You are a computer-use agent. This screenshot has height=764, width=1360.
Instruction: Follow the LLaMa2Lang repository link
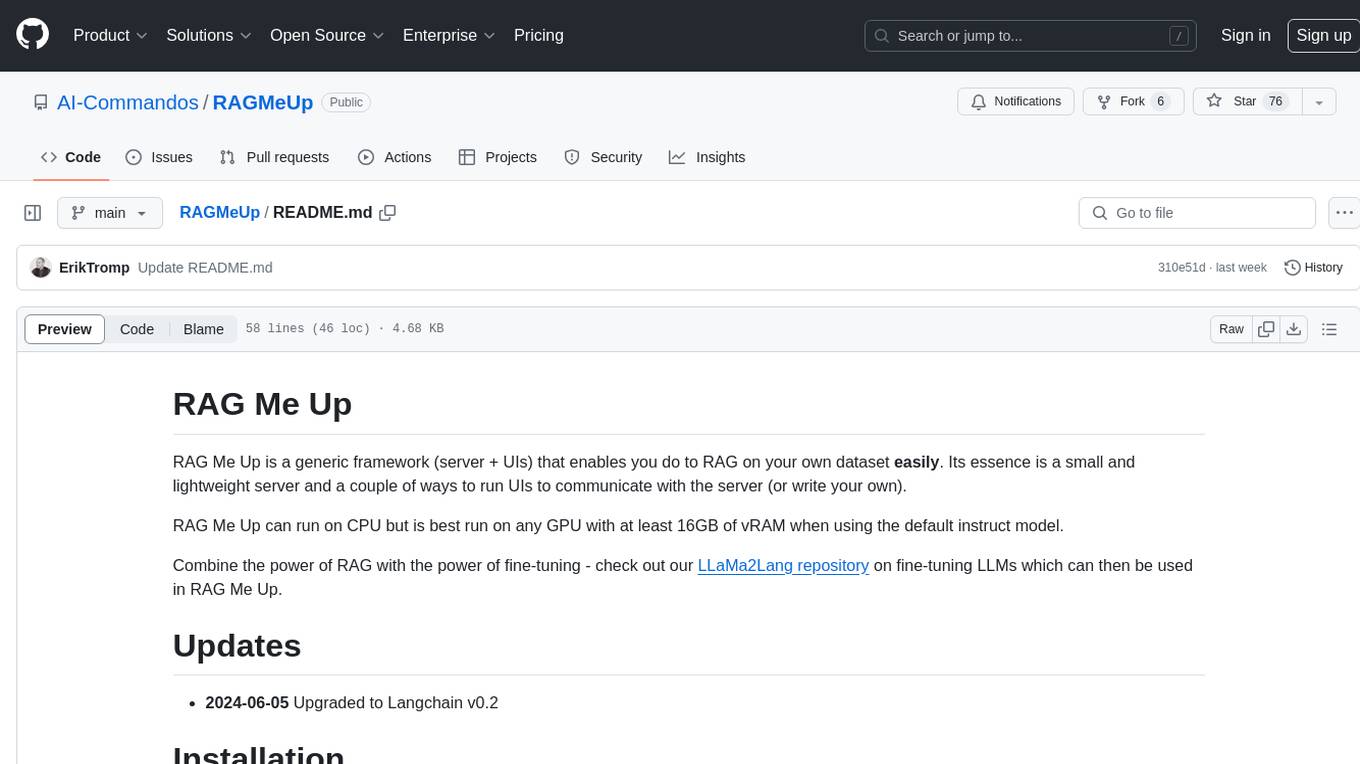click(783, 565)
